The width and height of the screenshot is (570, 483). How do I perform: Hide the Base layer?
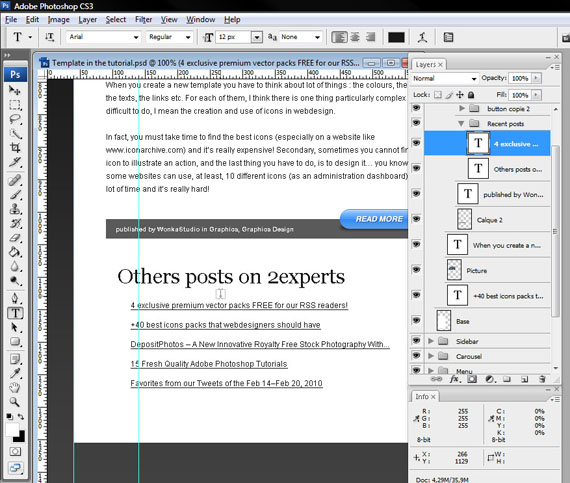coord(416,321)
